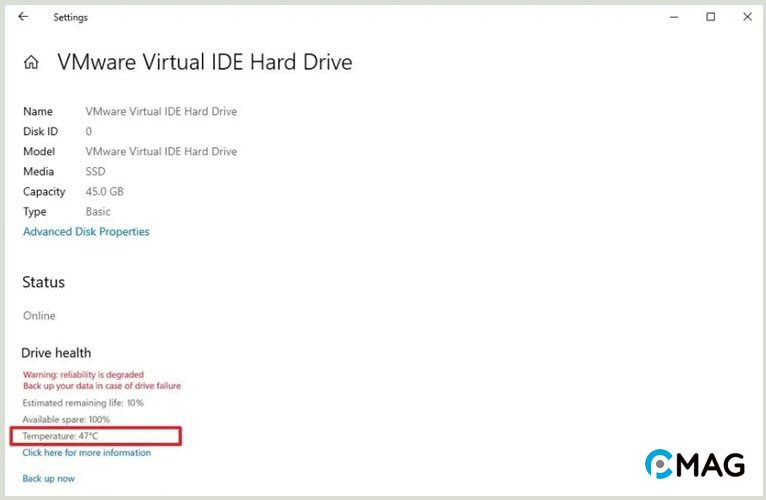The height and width of the screenshot is (500, 766).
Task: Click the Type field label
Action: [x=35, y=212]
